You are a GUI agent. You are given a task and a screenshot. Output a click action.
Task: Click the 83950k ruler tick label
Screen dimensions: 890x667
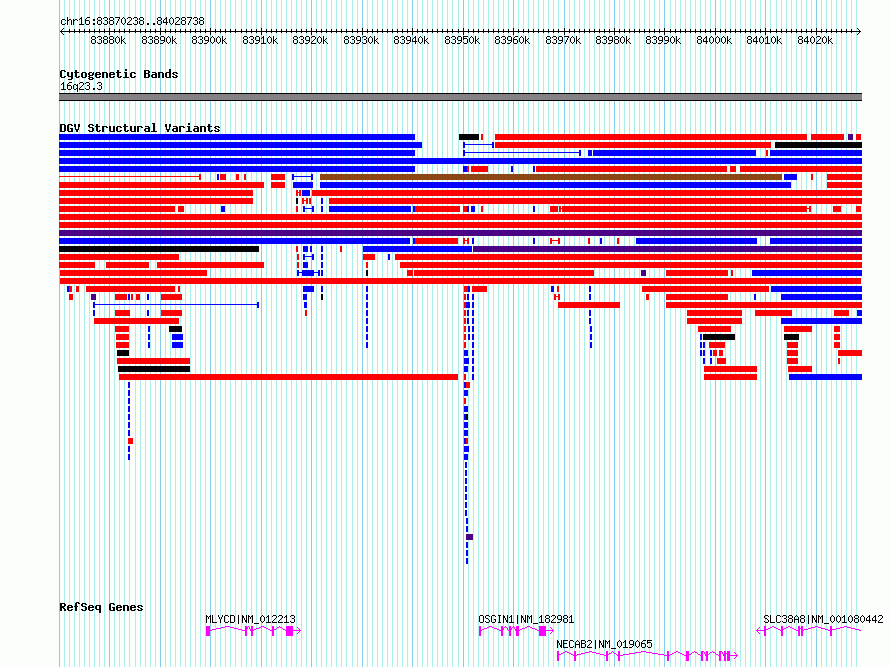[x=462, y=40]
